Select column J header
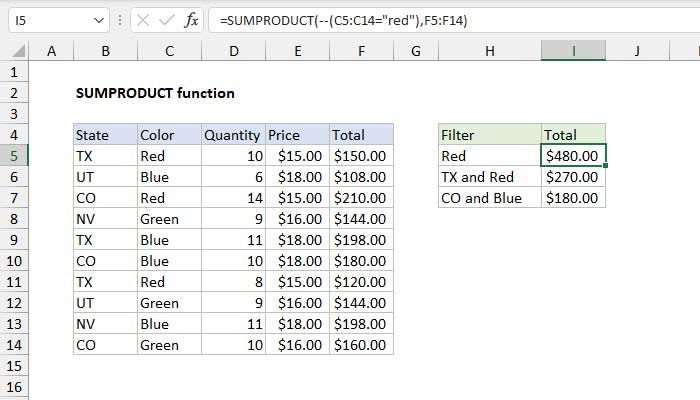Screen dimensions: 700x400 point(638,51)
